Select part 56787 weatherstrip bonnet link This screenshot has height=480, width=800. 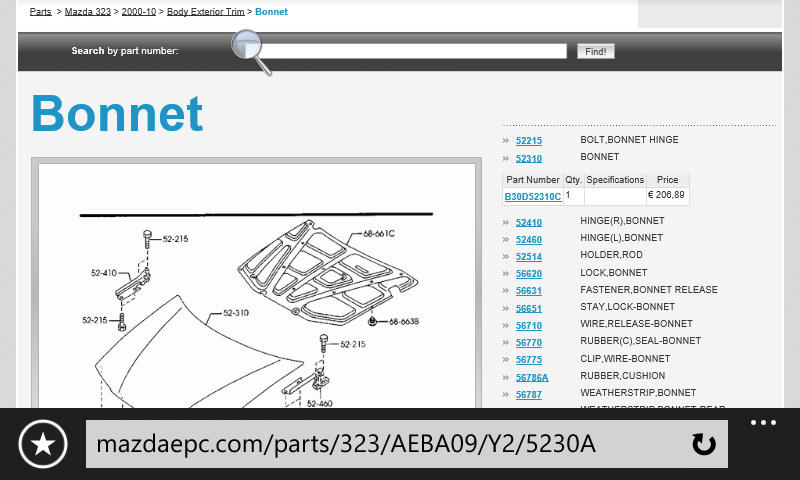(528, 394)
